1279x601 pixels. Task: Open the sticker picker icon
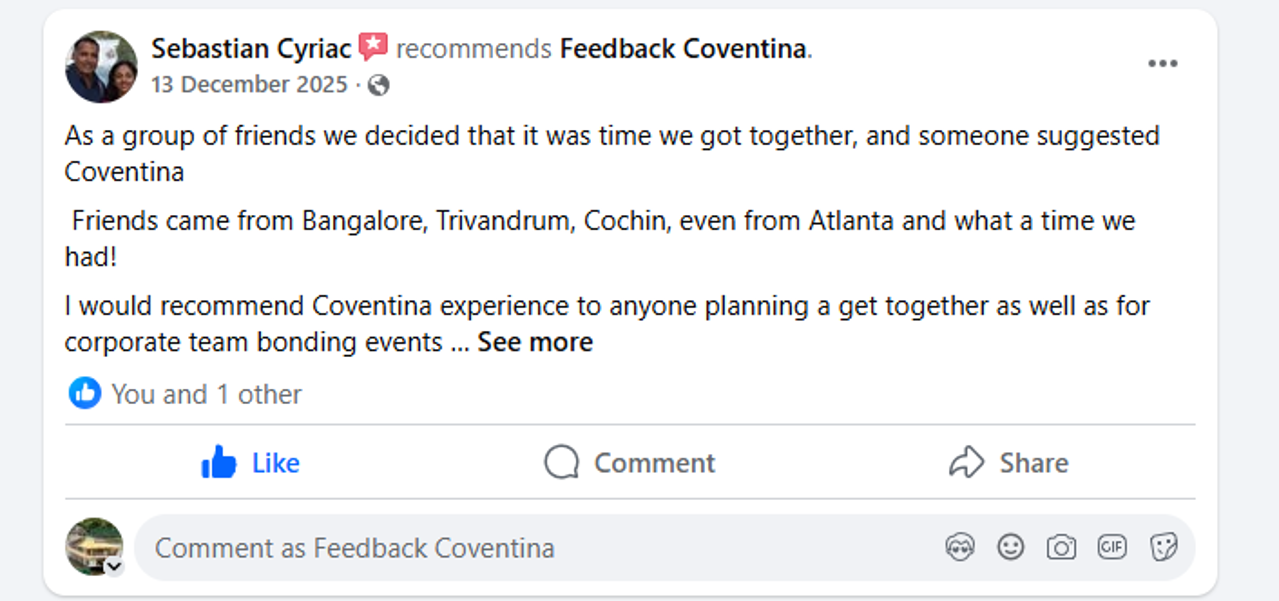[1163, 547]
